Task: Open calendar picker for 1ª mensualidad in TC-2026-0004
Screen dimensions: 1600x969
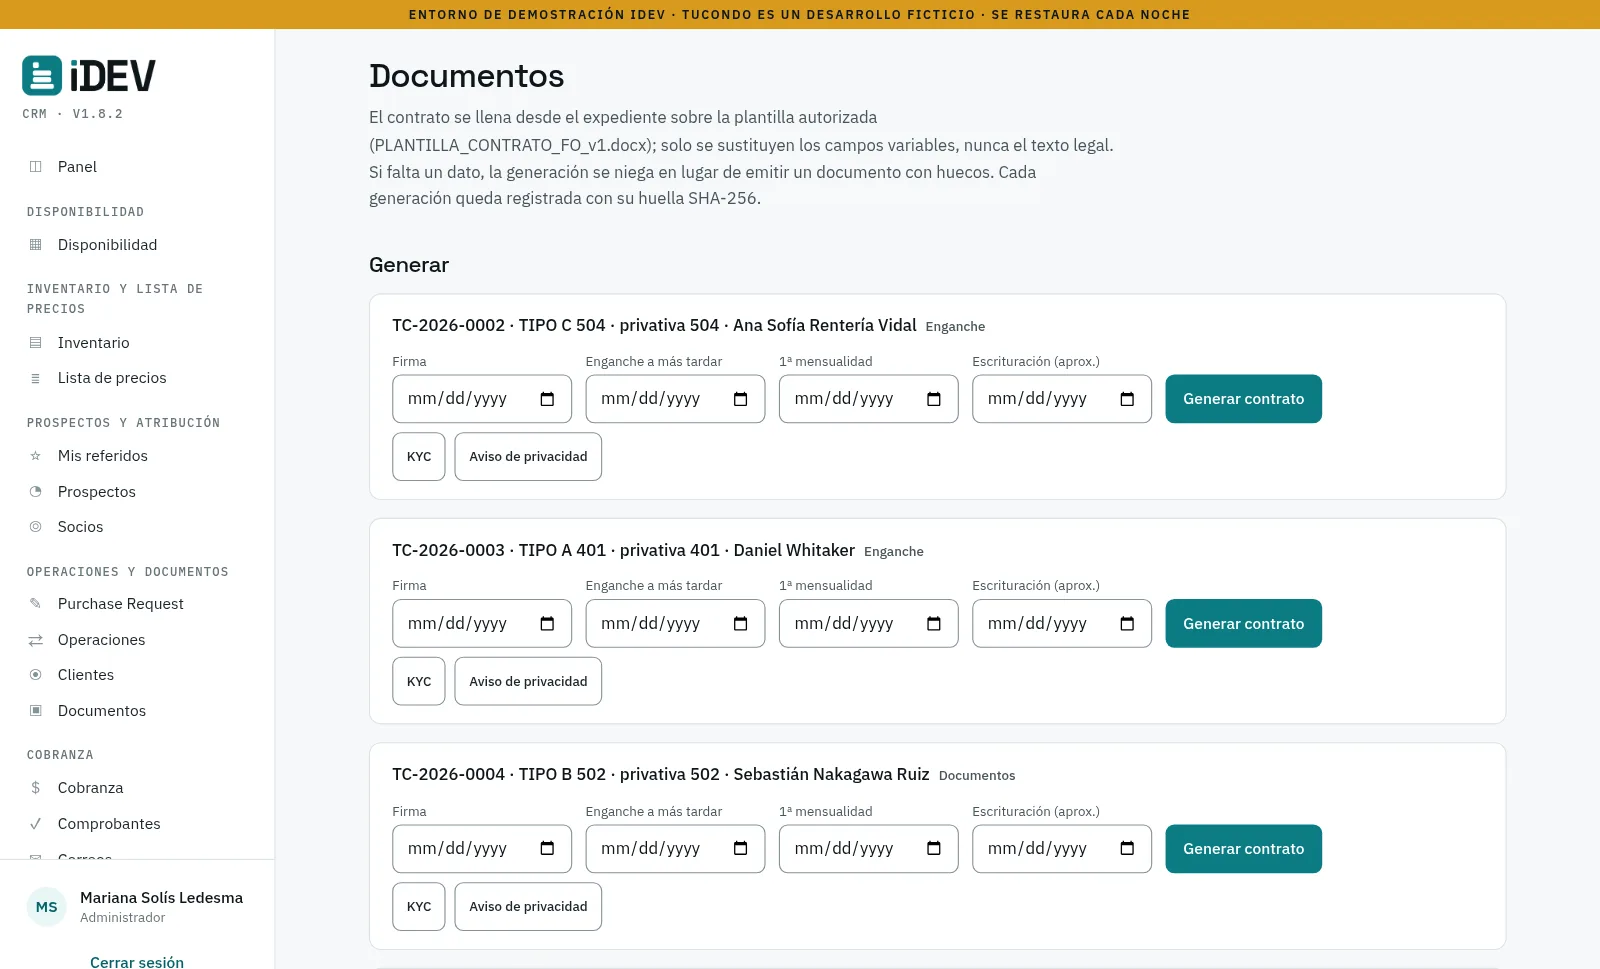Action: click(934, 849)
